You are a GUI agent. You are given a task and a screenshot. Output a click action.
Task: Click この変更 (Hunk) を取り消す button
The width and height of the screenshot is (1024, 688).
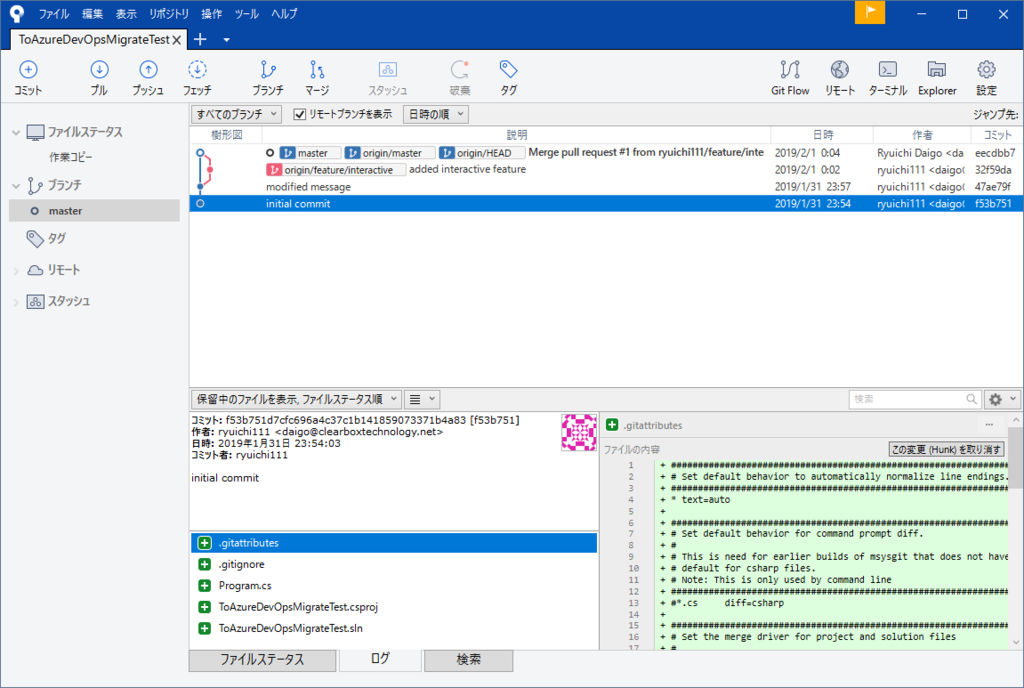[x=946, y=449]
